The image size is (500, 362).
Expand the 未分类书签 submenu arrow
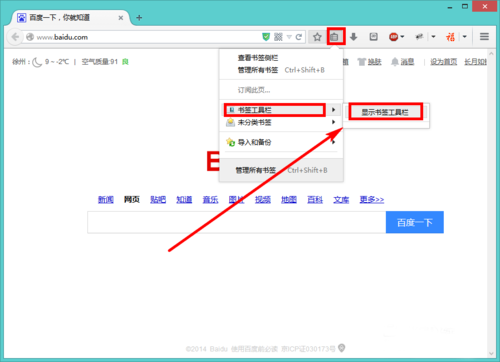(333, 122)
